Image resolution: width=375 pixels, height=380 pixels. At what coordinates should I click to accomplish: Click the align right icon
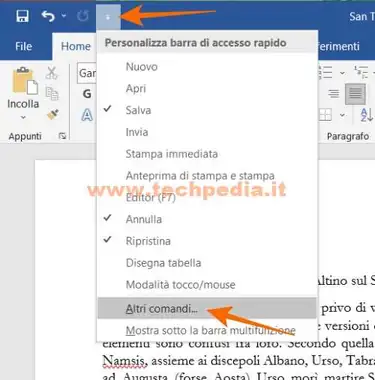coord(333,94)
